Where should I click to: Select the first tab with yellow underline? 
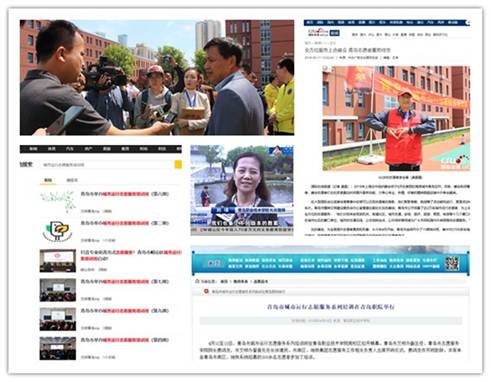tap(48, 180)
